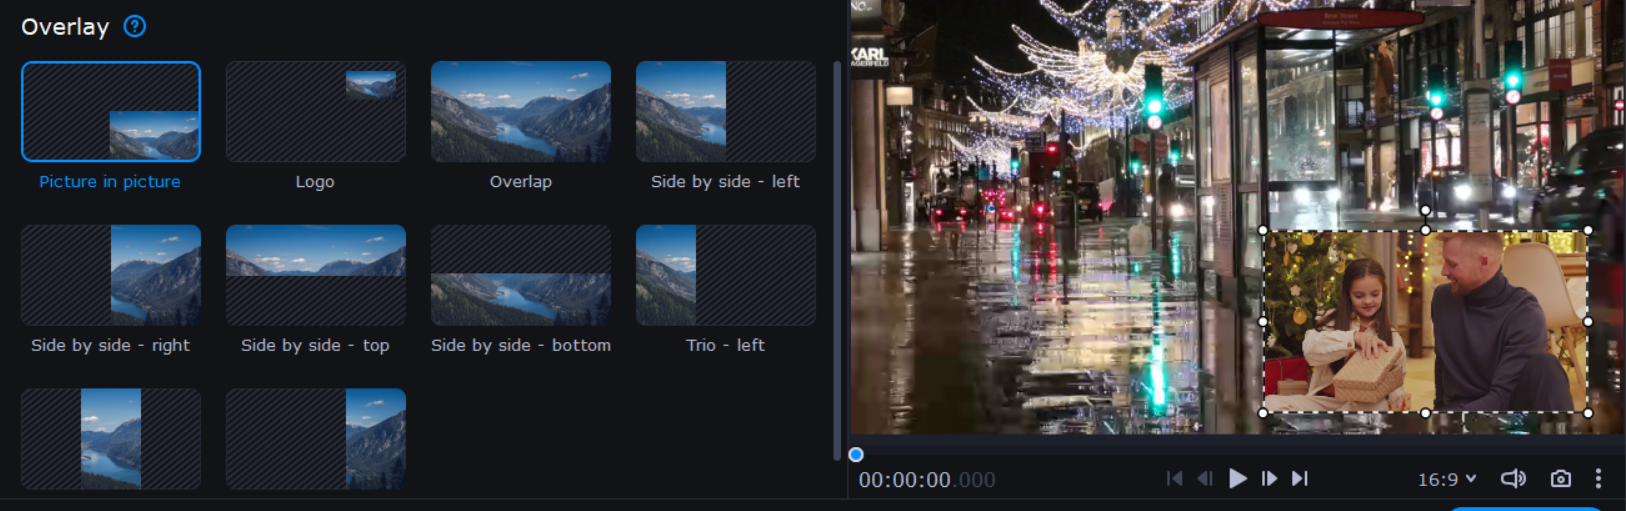Select Side by side - left layout
This screenshot has width=1626, height=511.
click(726, 112)
